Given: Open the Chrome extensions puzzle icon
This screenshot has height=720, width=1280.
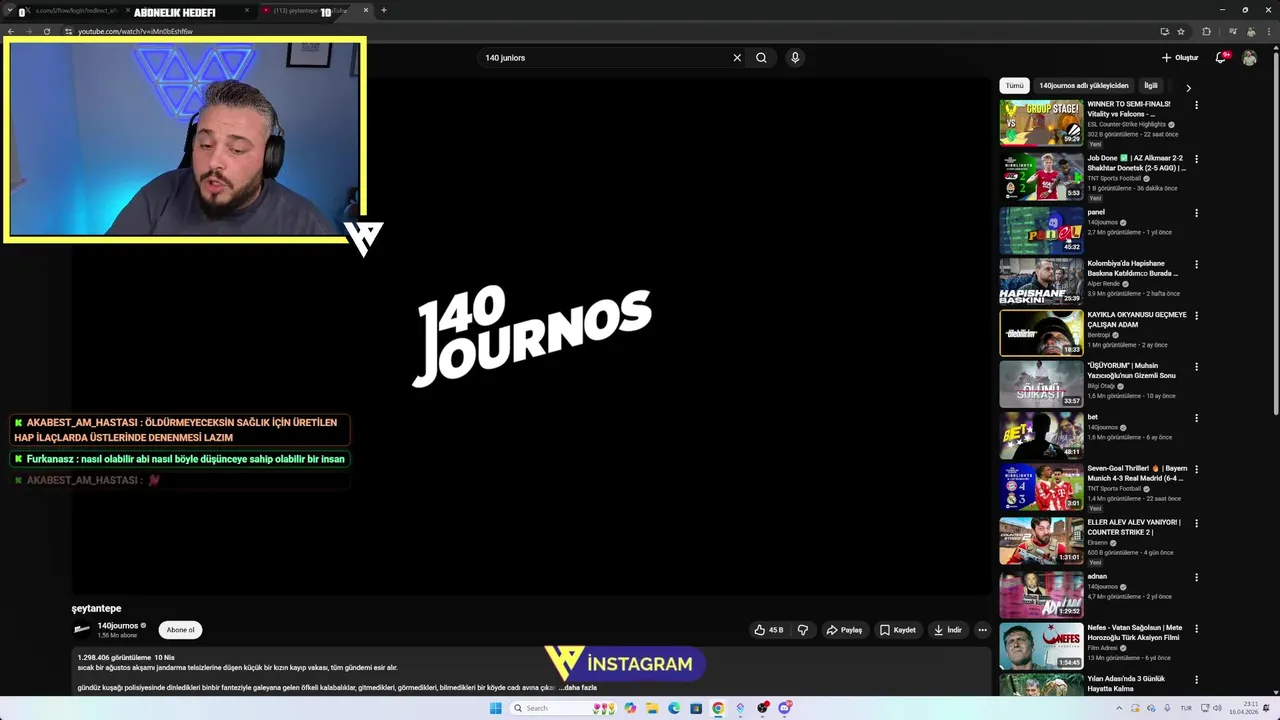Looking at the screenshot, I should pos(1206,31).
